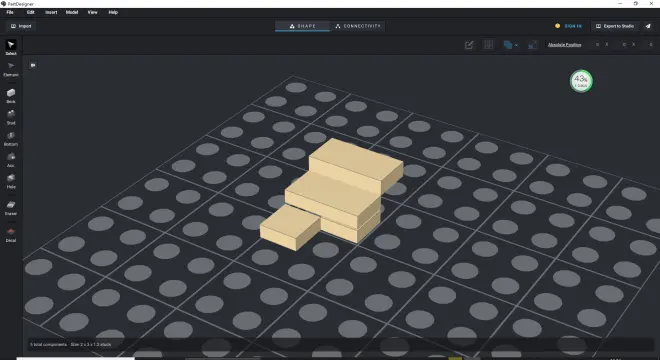Image resolution: width=660 pixels, height=360 pixels.
Task: Switch to the Shape tab
Action: click(x=302, y=26)
